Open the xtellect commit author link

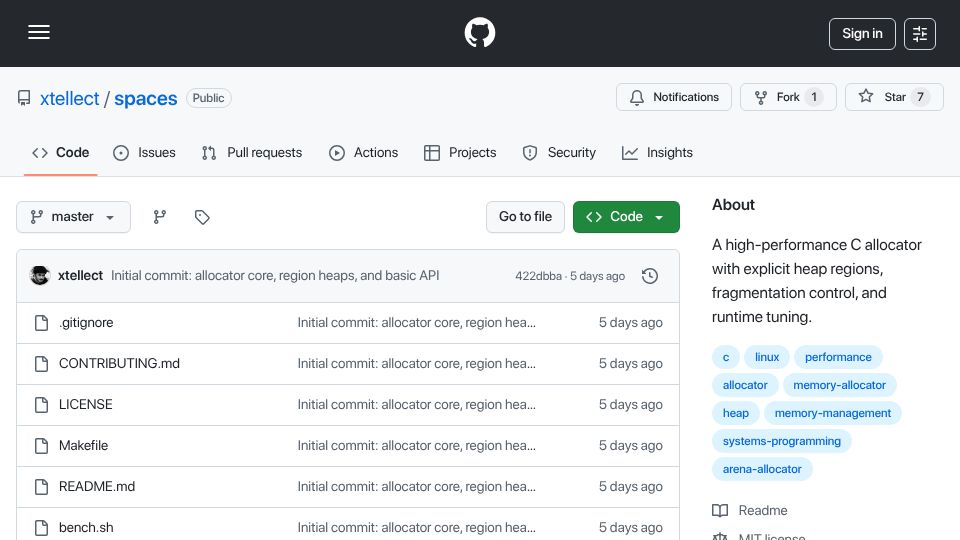click(x=80, y=276)
